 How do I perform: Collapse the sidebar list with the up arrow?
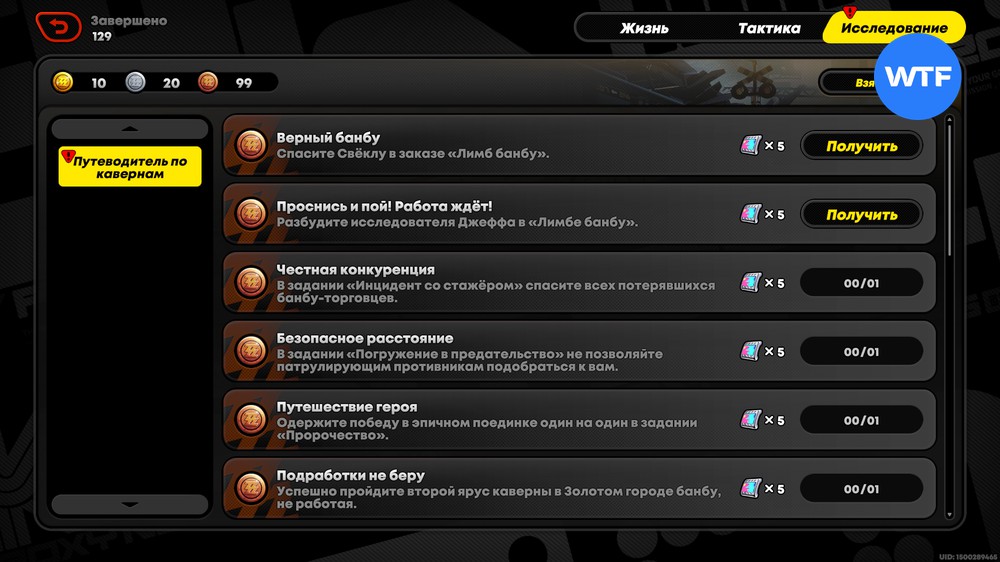tap(130, 128)
